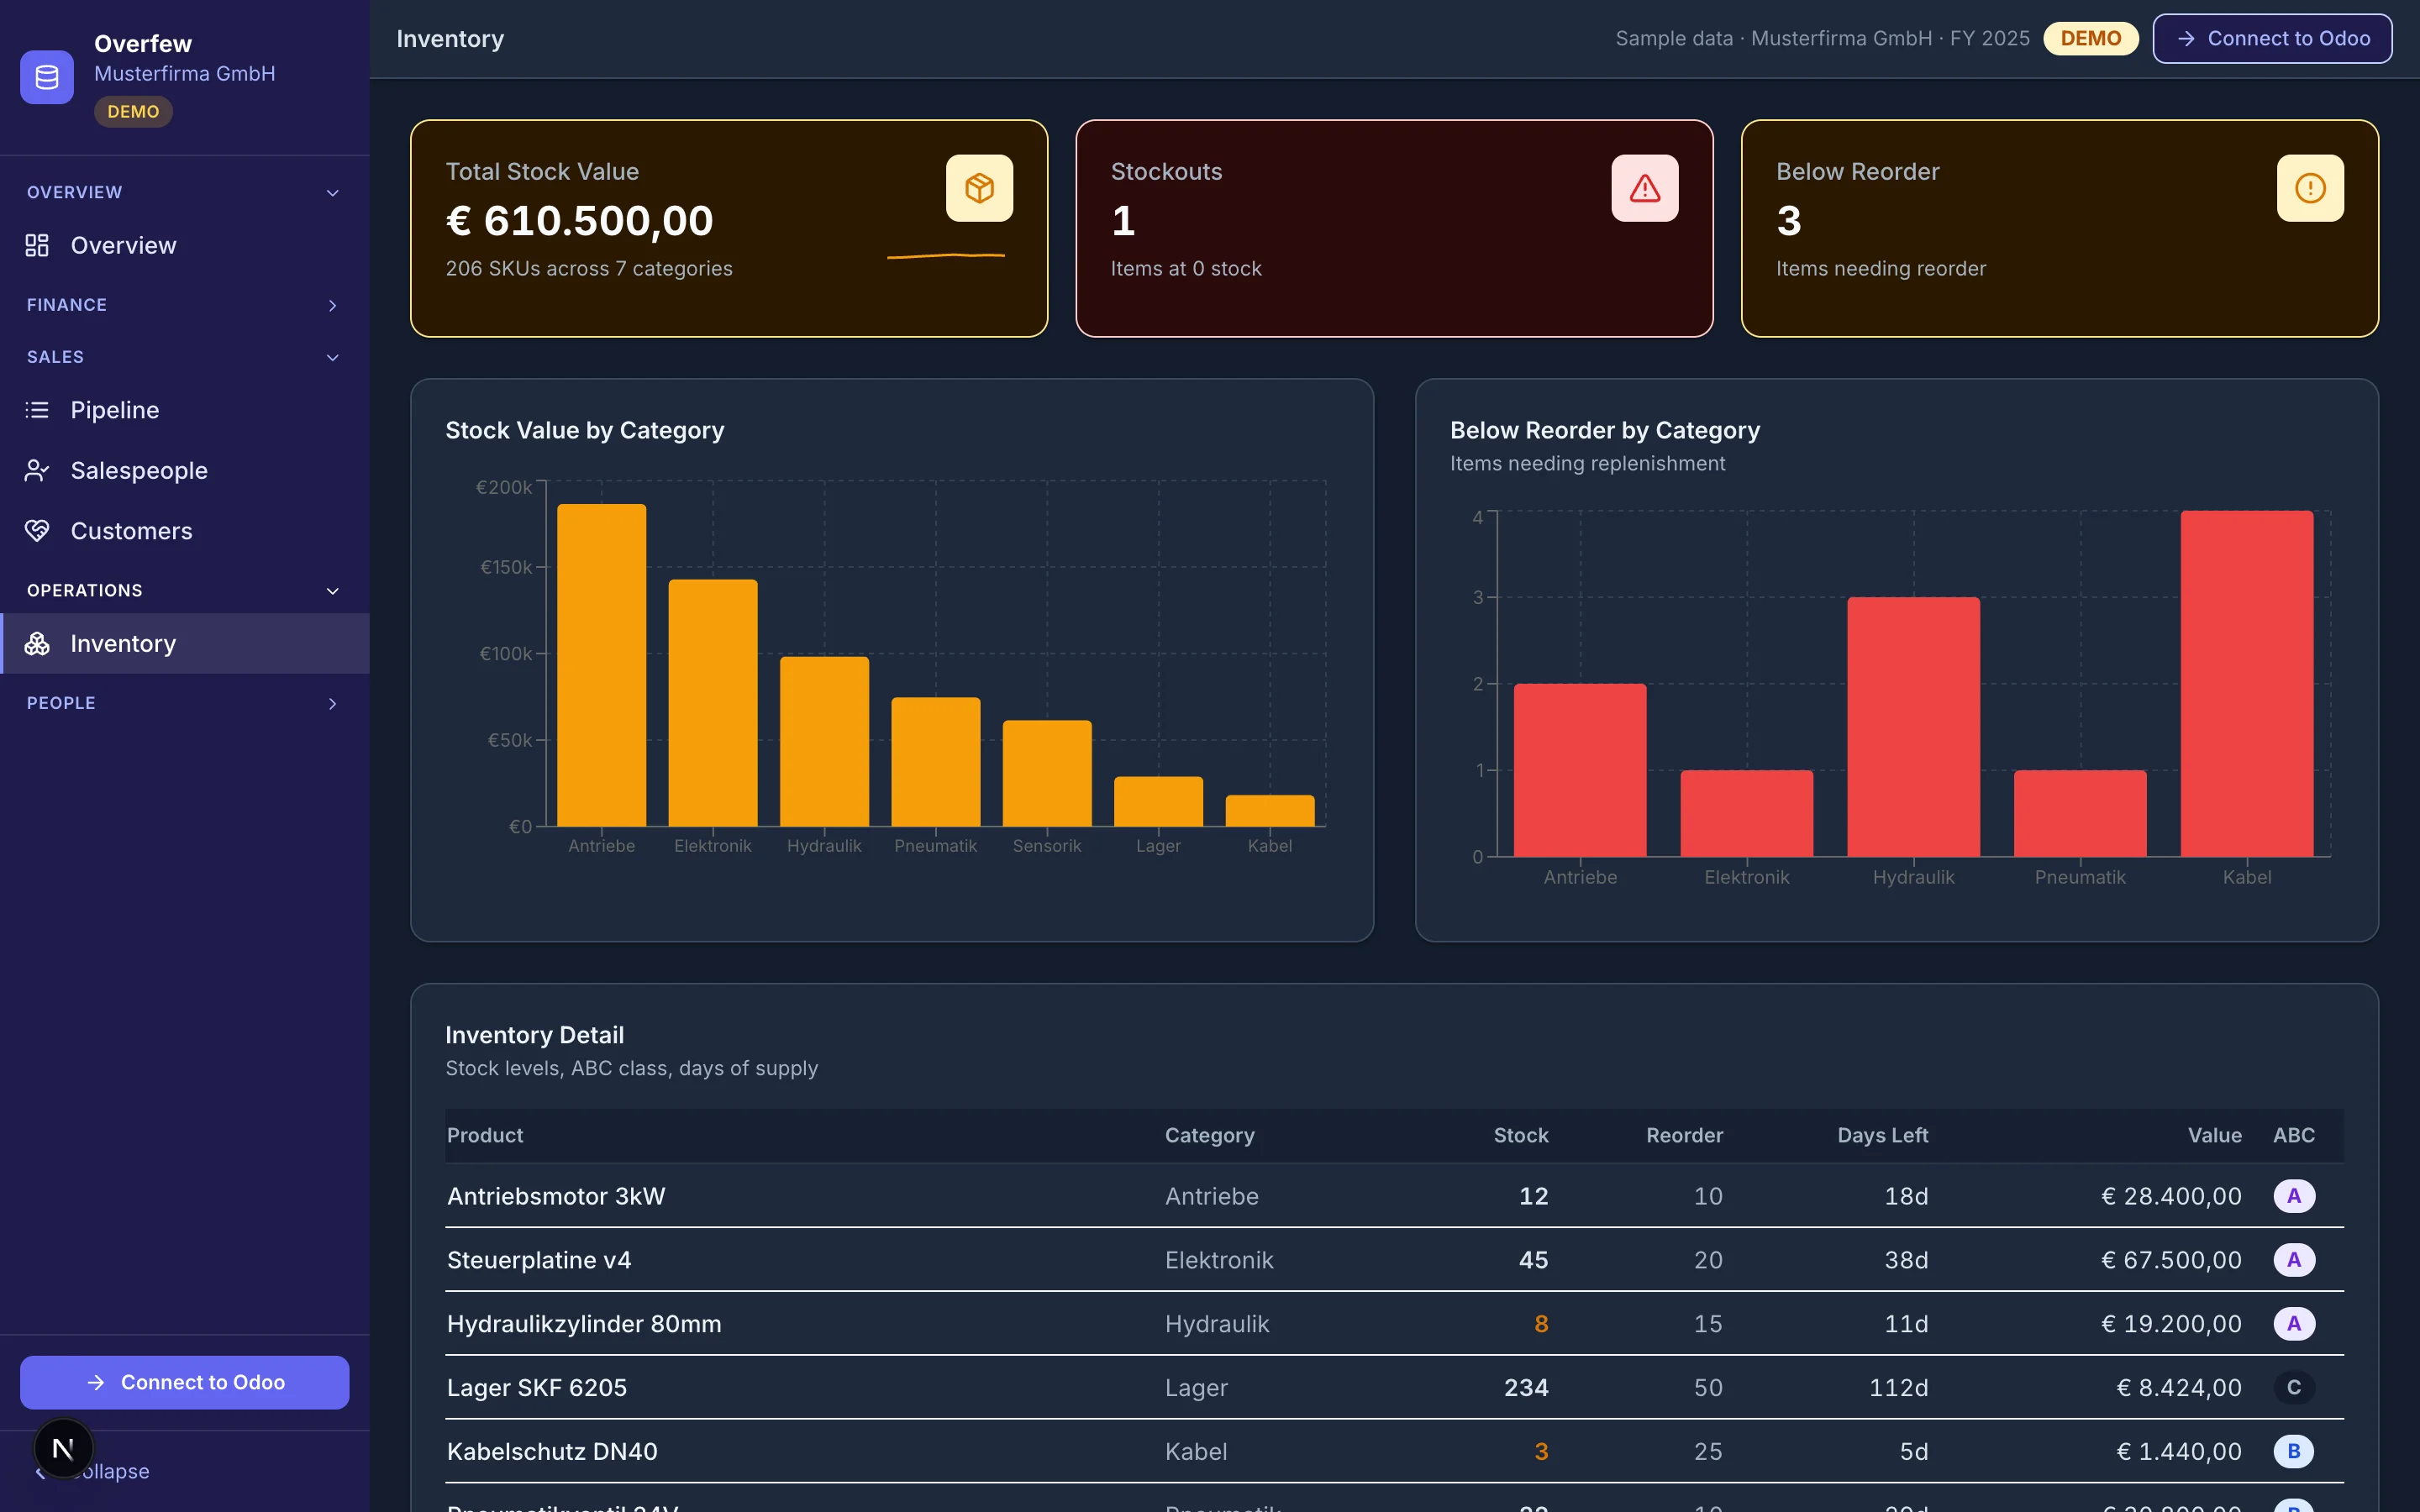Select the Steuerplatine v4 product name

click(539, 1260)
